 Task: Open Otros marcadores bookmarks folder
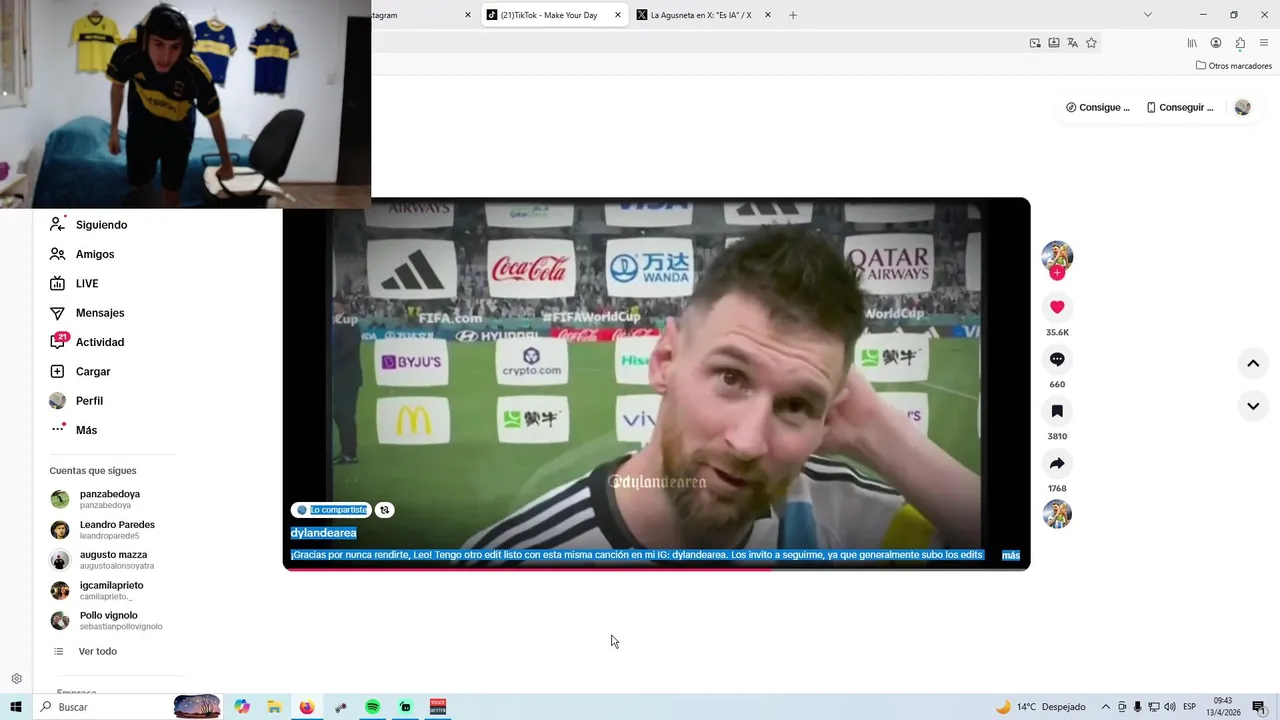click(1234, 66)
